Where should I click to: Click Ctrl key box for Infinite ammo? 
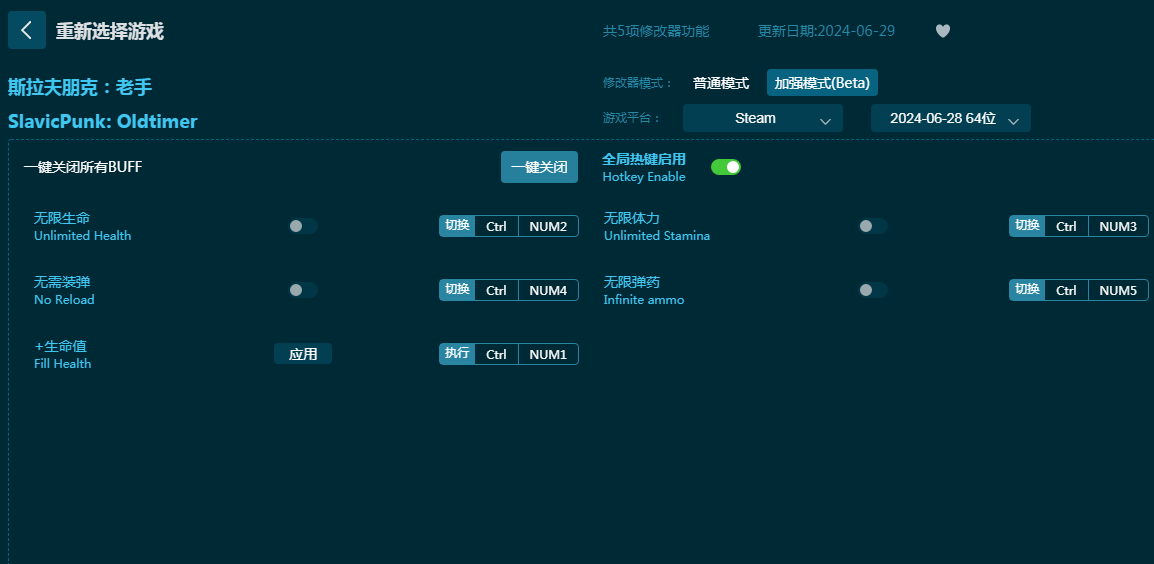1066,290
